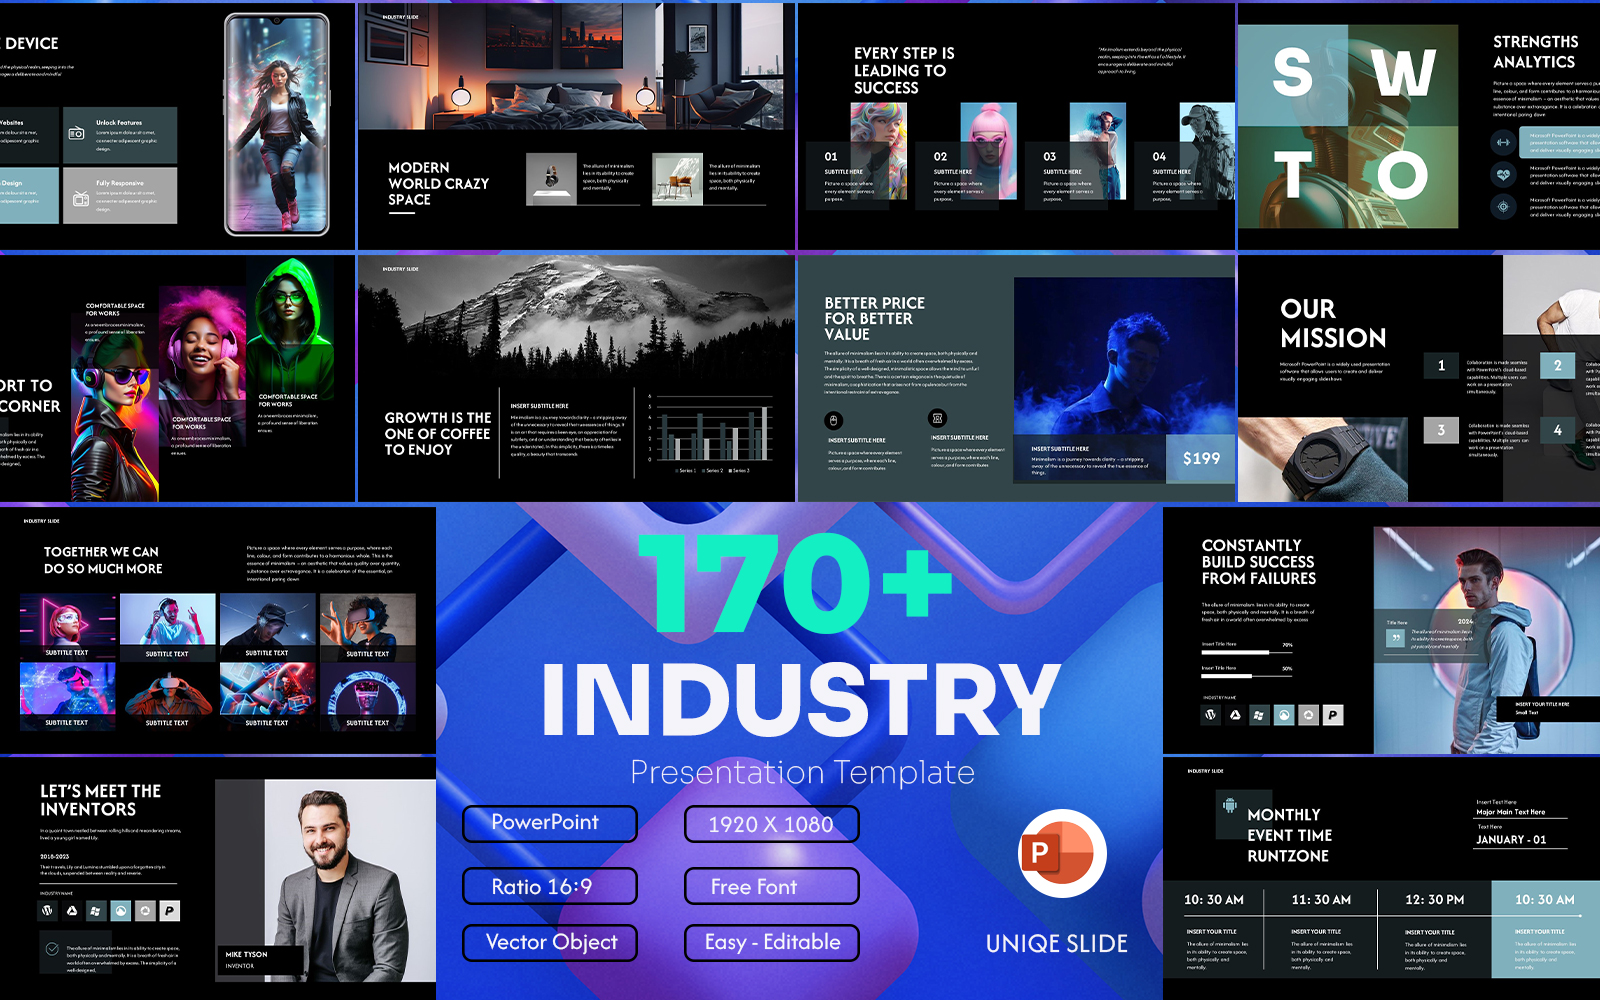The width and height of the screenshot is (1600, 1000).
Task: Click the Easy - Editable pill label
Action: tap(772, 943)
